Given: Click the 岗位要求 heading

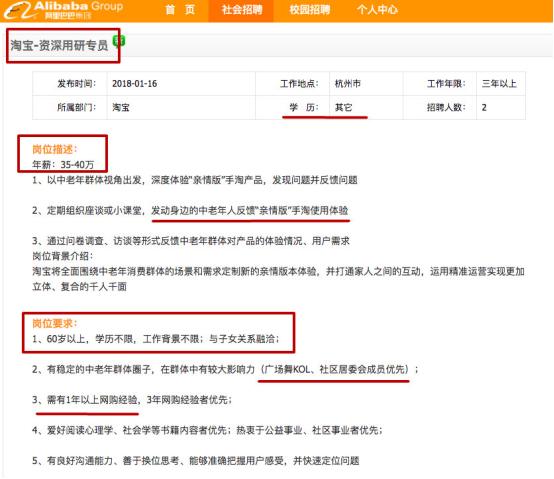Looking at the screenshot, I should coord(55,323).
